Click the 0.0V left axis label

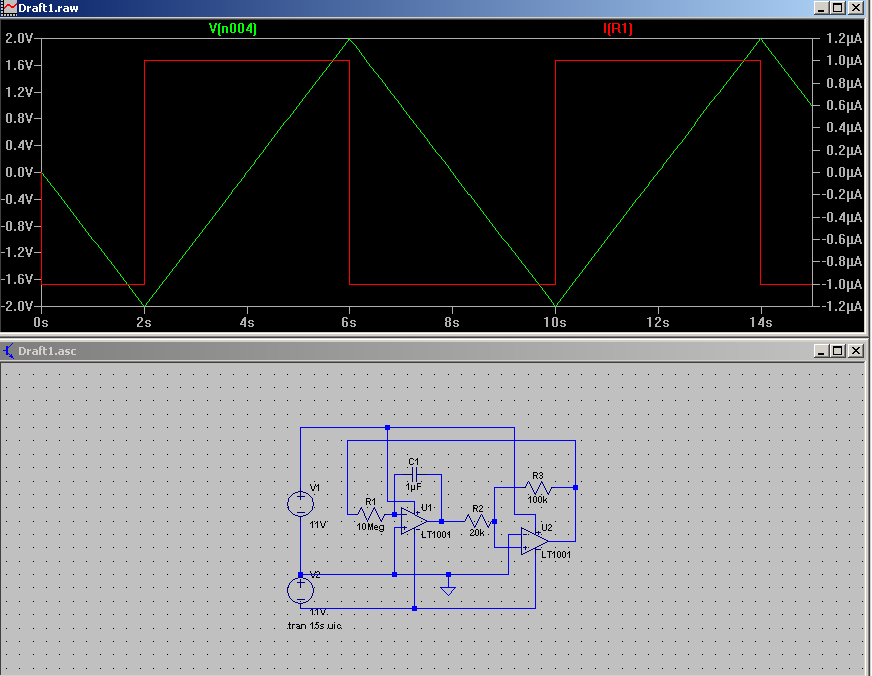click(20, 172)
